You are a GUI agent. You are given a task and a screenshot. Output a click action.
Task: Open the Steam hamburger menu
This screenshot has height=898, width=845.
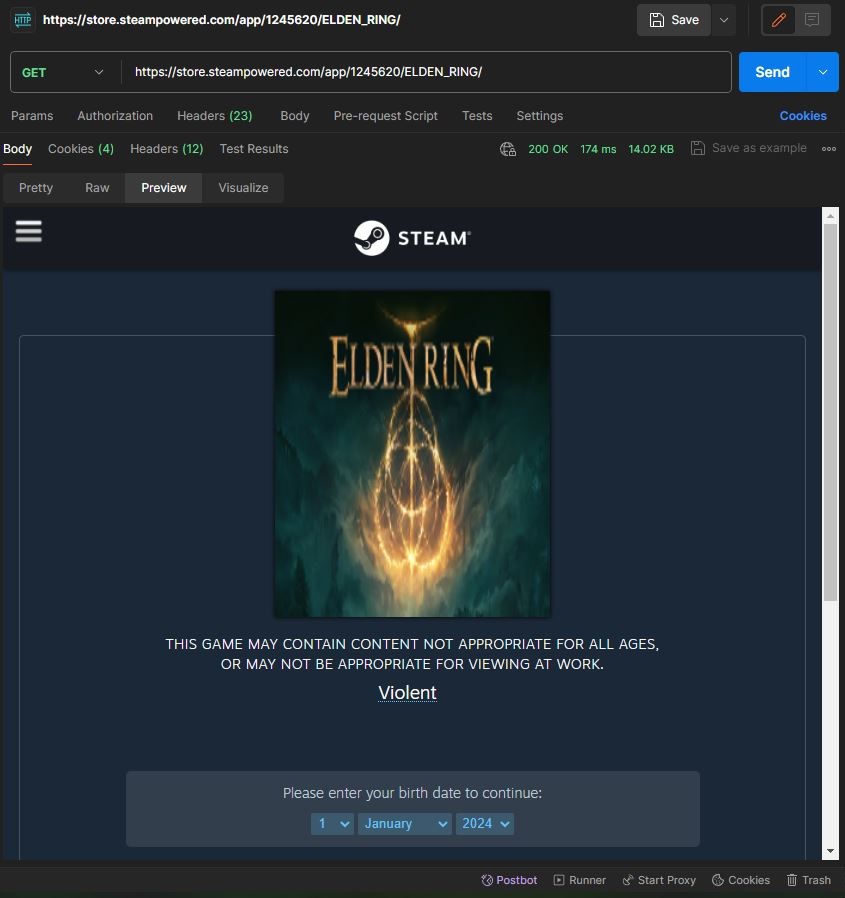29,231
